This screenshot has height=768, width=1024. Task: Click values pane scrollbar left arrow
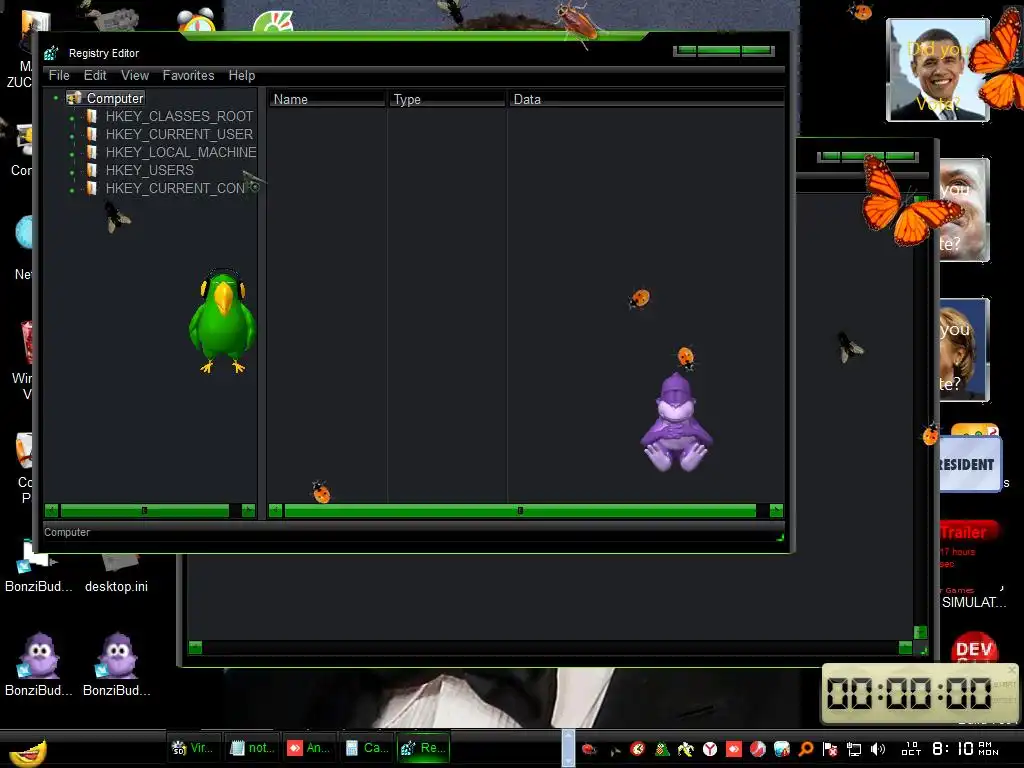coord(276,511)
